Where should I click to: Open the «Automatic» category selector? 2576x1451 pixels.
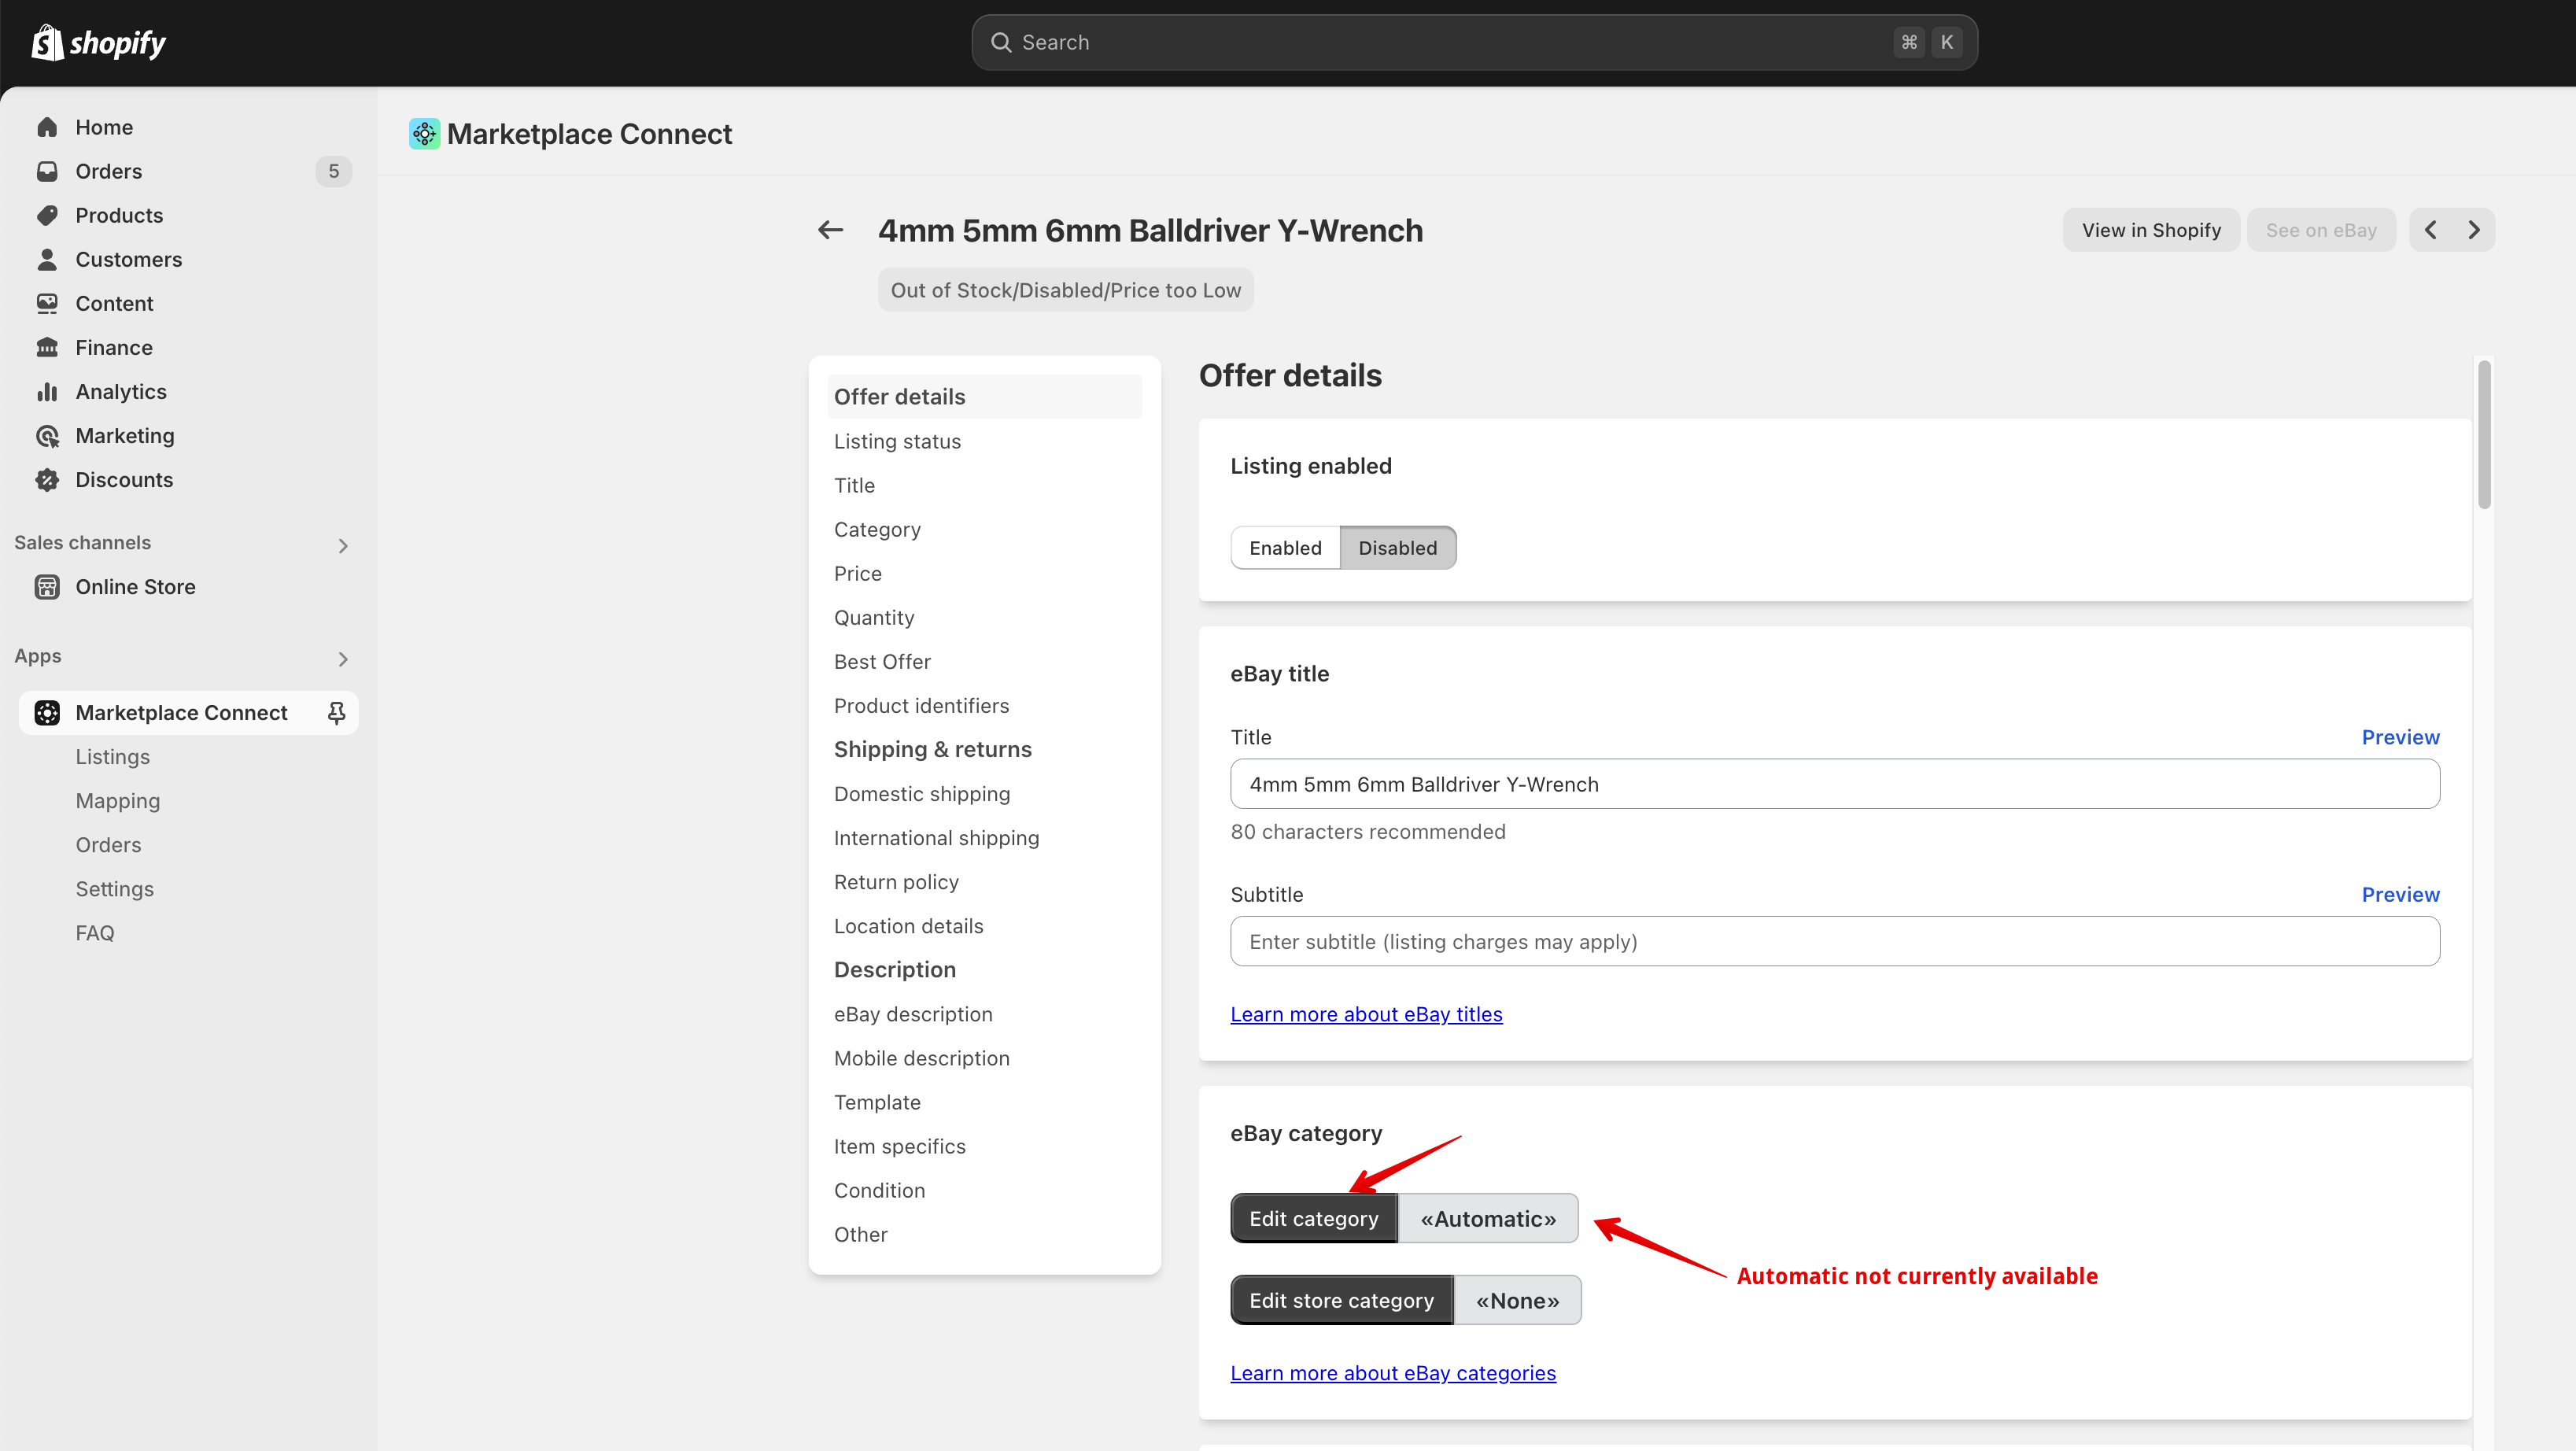click(1488, 1218)
